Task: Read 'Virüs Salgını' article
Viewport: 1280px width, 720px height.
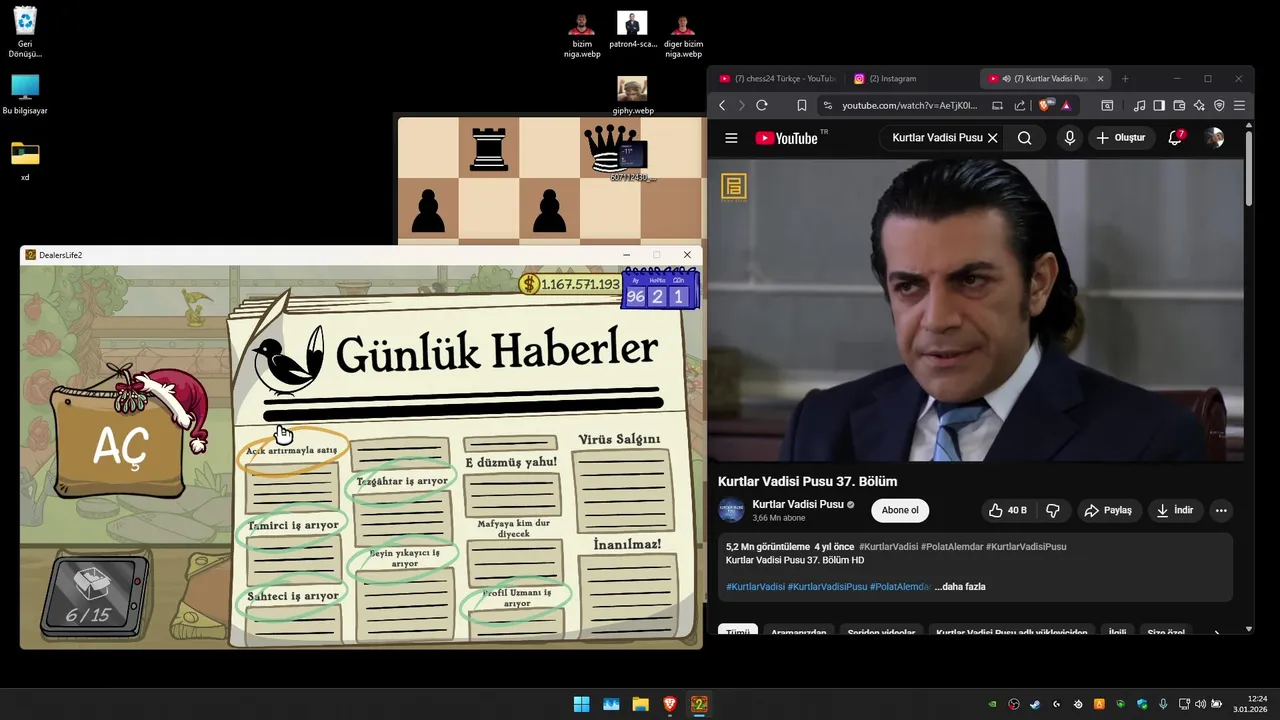Action: click(619, 439)
